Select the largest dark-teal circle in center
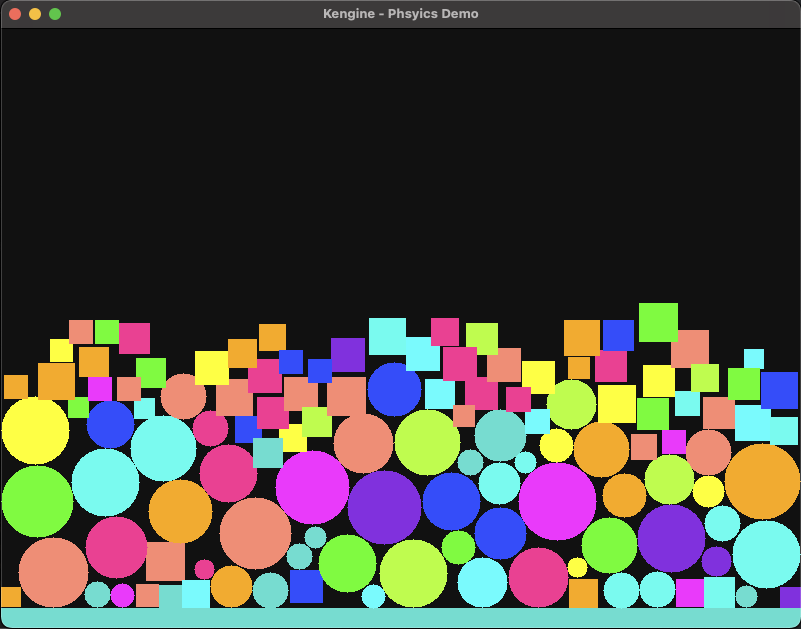This screenshot has width=801, height=629. (500, 435)
